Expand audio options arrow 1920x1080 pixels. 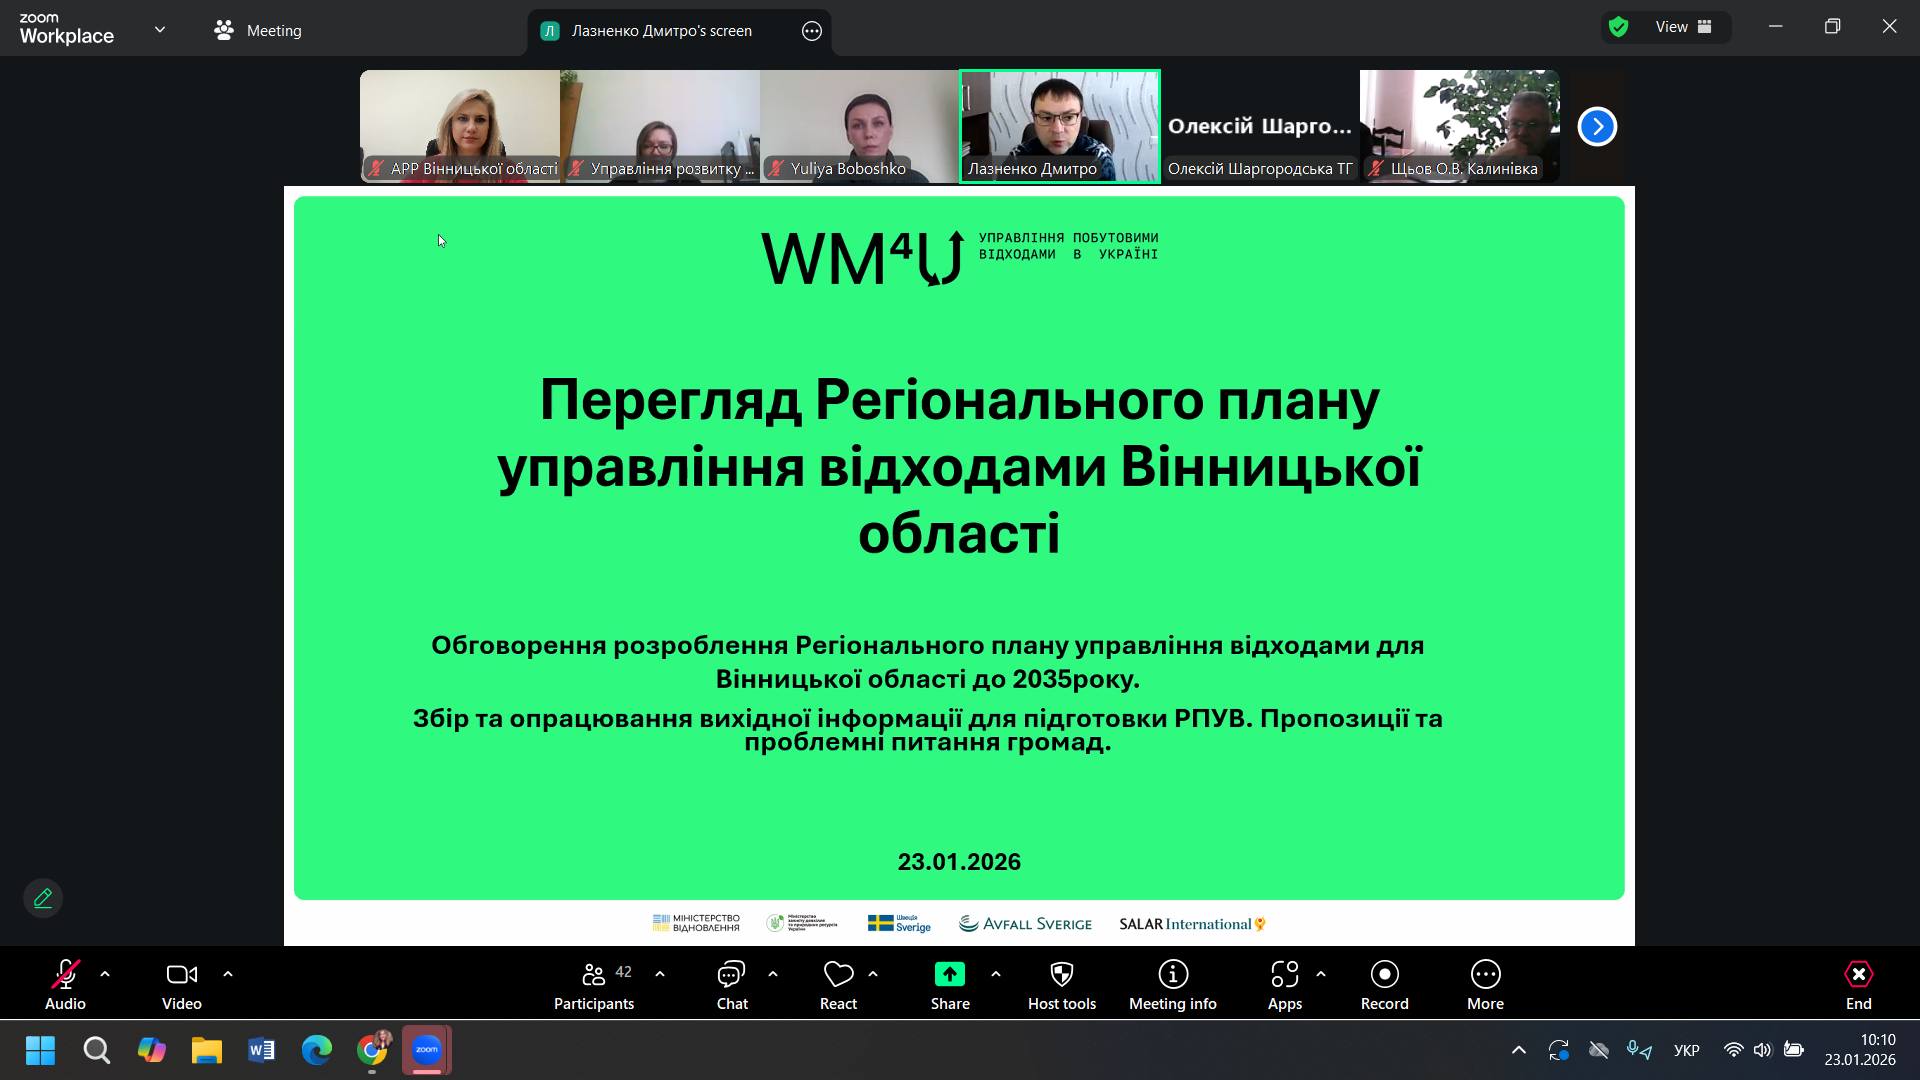(x=105, y=974)
